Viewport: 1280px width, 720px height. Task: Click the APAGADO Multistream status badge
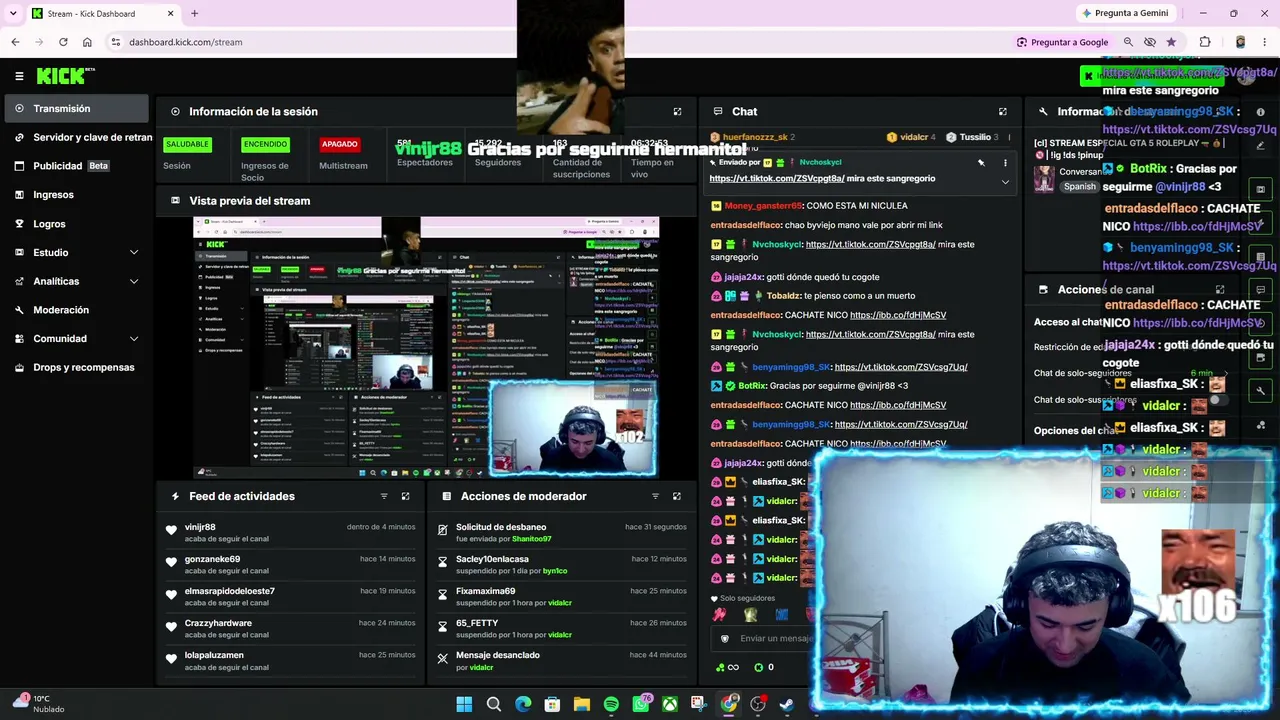pos(339,144)
